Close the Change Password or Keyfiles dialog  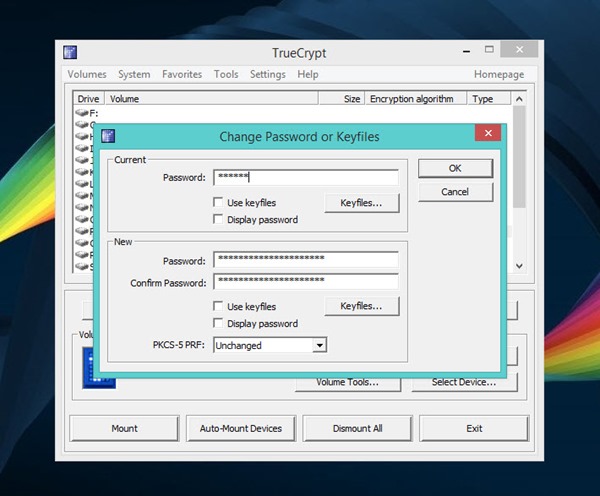coord(488,133)
